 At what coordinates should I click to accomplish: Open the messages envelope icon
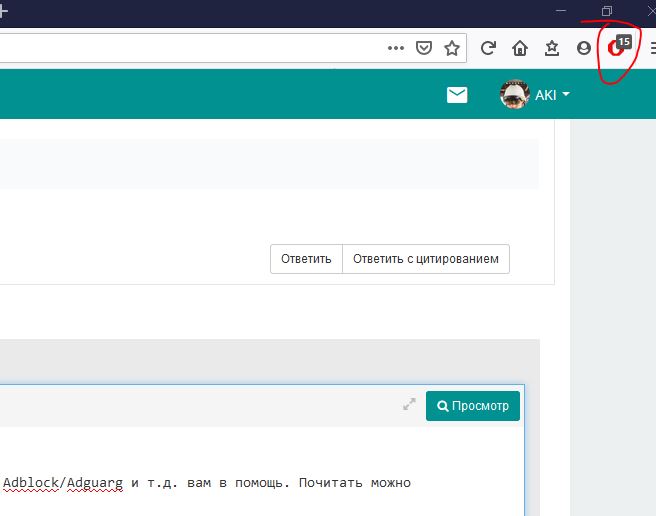(457, 95)
